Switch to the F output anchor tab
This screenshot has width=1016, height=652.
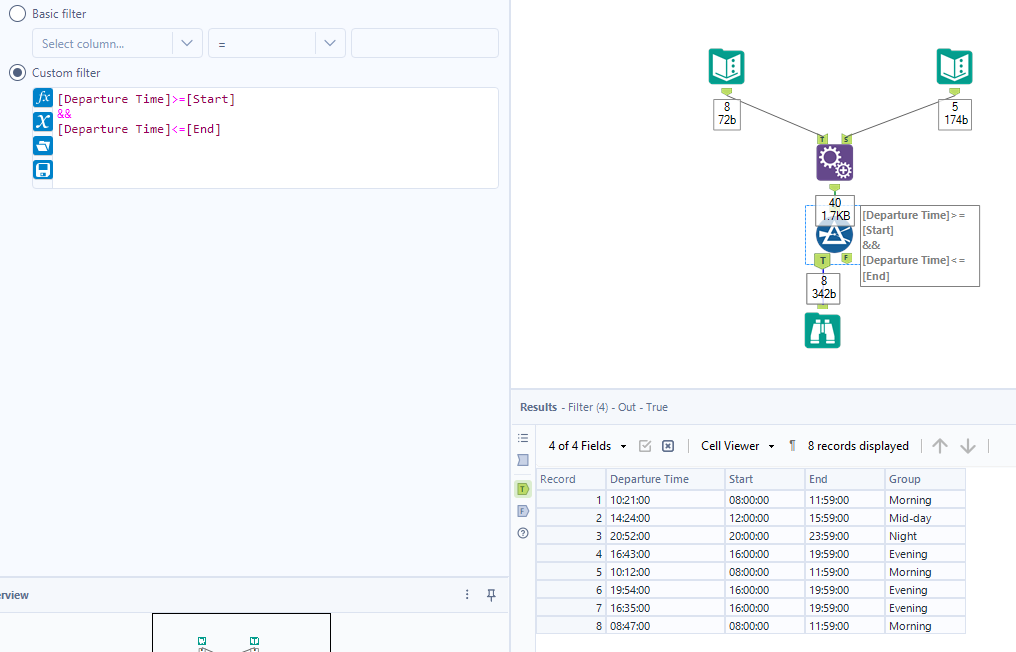tap(522, 511)
